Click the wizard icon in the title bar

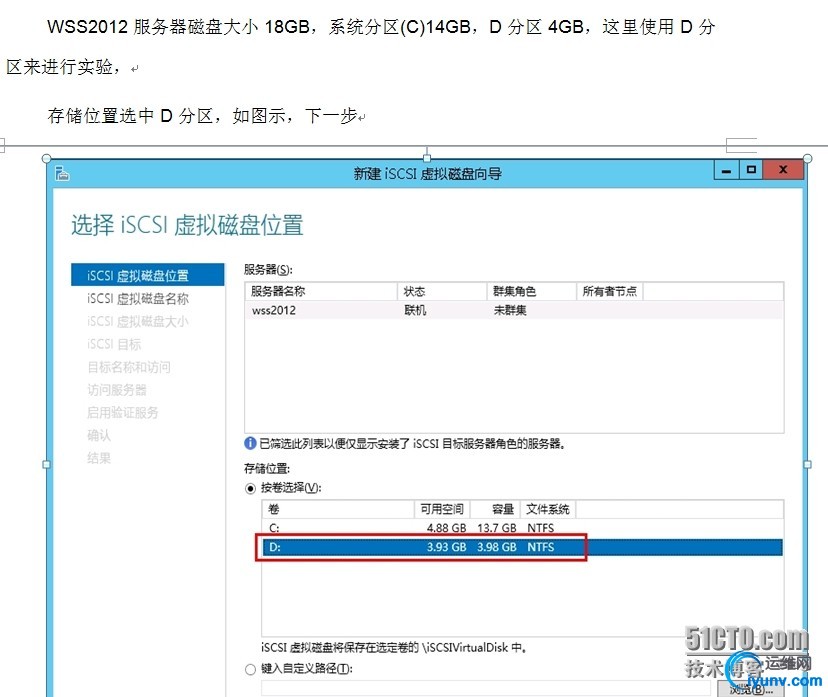tap(62, 173)
